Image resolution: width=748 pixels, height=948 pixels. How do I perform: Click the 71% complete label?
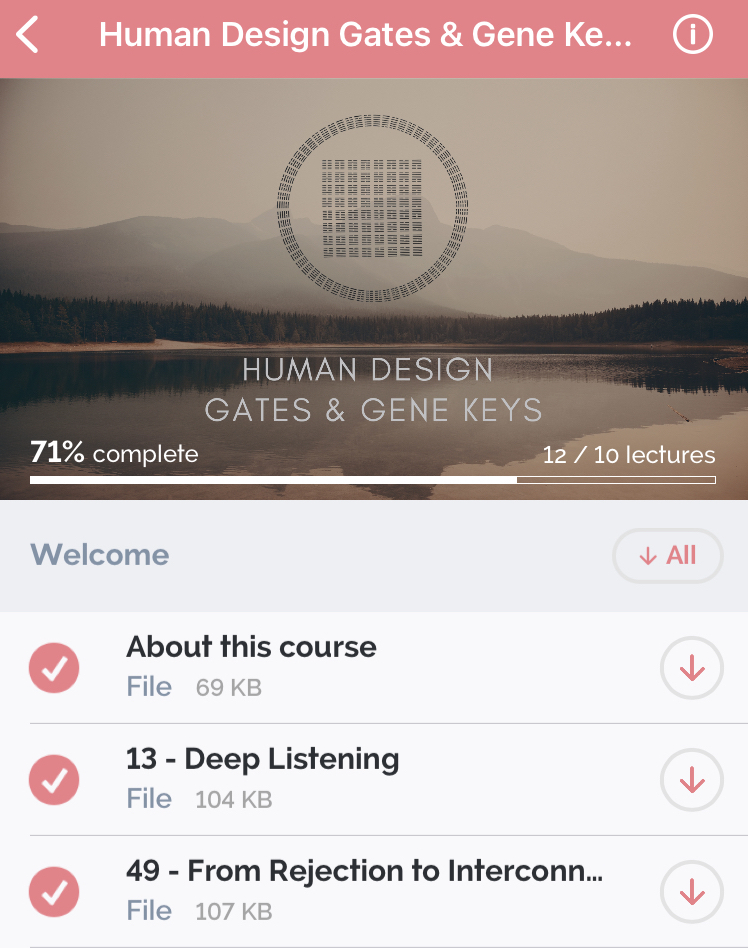click(114, 453)
